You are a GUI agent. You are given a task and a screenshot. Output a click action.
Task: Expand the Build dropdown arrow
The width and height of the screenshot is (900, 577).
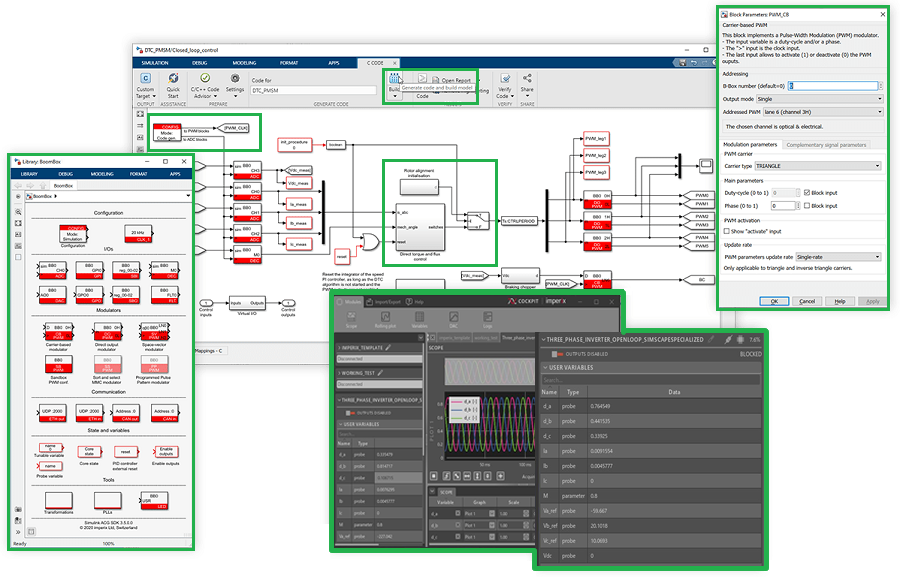(x=394, y=96)
